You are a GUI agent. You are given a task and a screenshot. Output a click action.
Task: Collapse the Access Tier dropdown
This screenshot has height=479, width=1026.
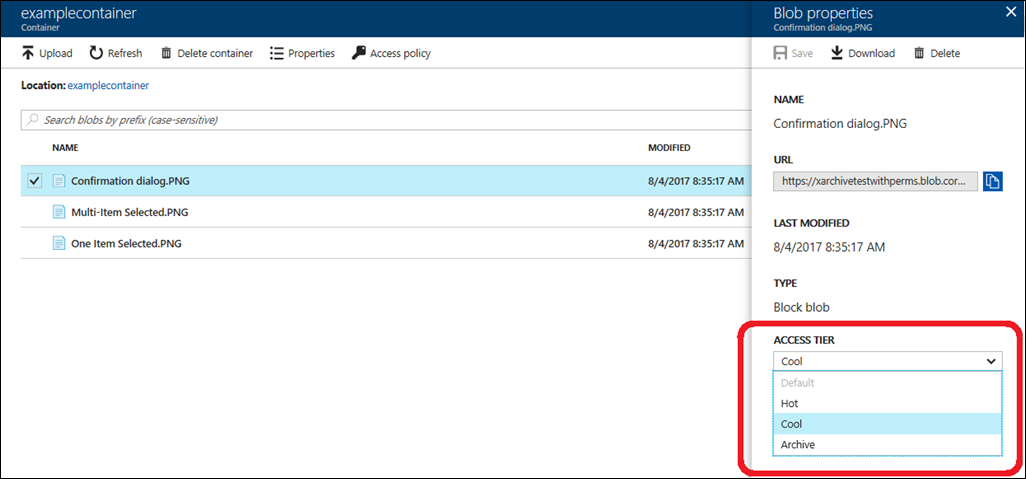point(990,361)
